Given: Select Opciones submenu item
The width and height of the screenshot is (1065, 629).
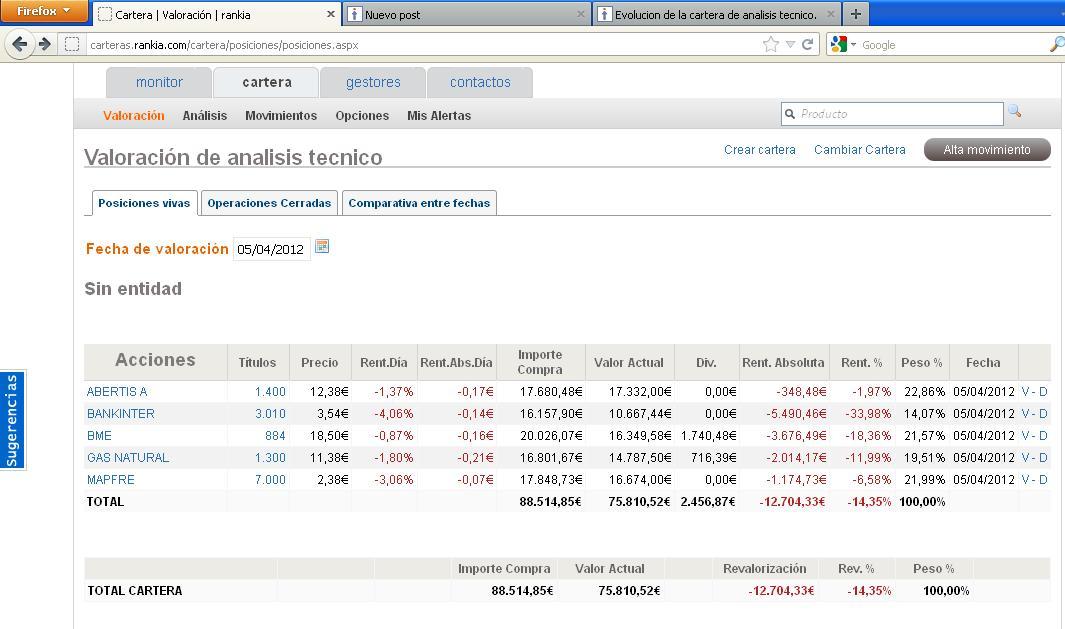Looking at the screenshot, I should coord(362,115).
